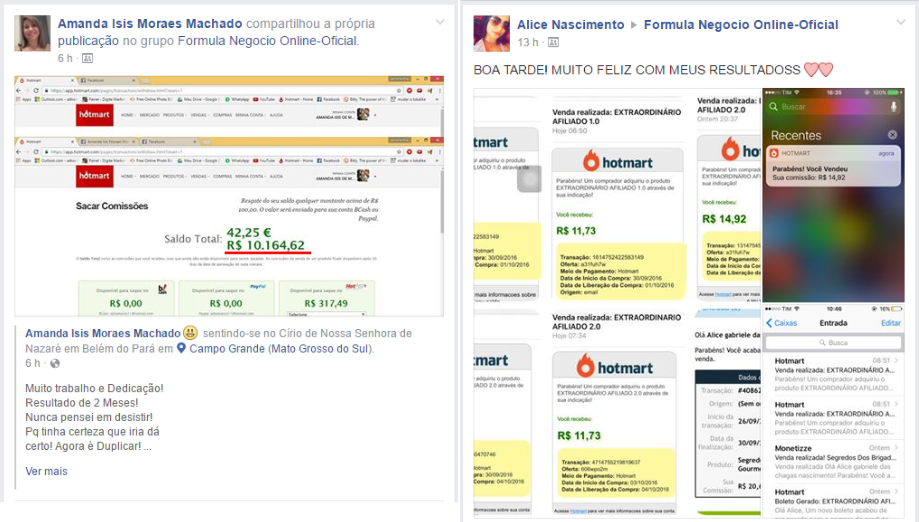Open post options chevron on Amanda's post
This screenshot has width=919, height=522.
click(440, 23)
